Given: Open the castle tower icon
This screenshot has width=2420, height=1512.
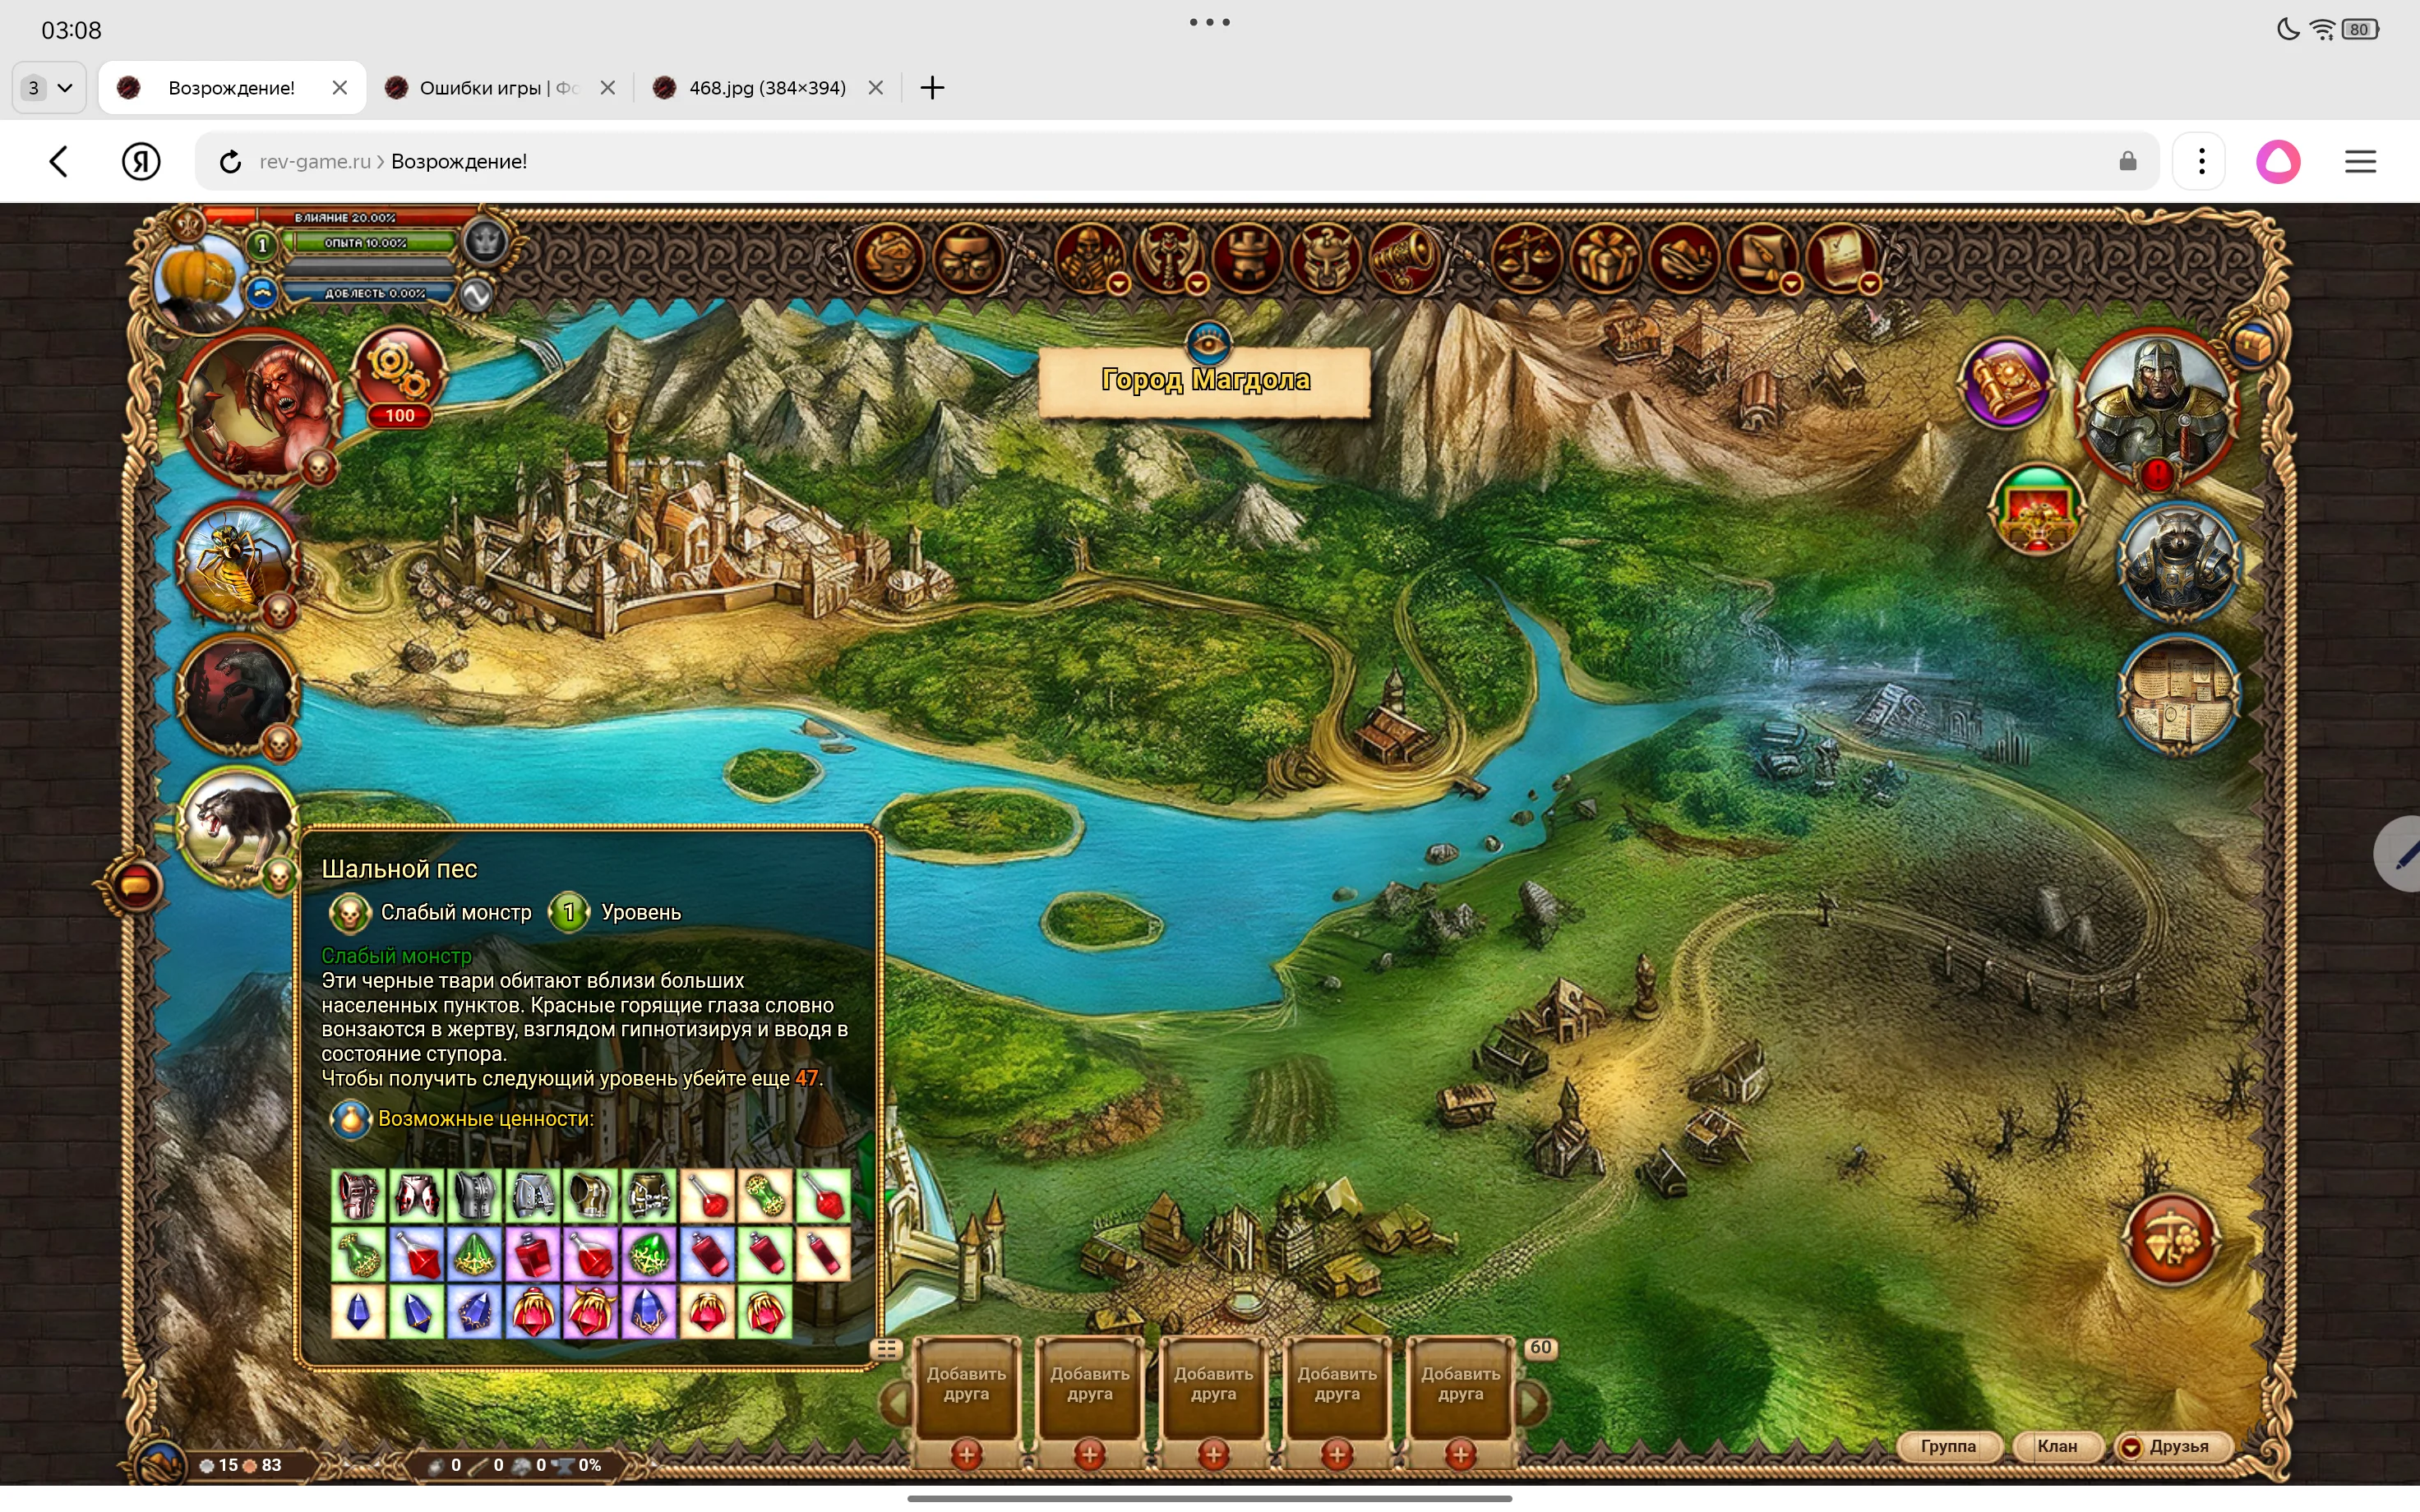Looking at the screenshot, I should (1247, 258).
